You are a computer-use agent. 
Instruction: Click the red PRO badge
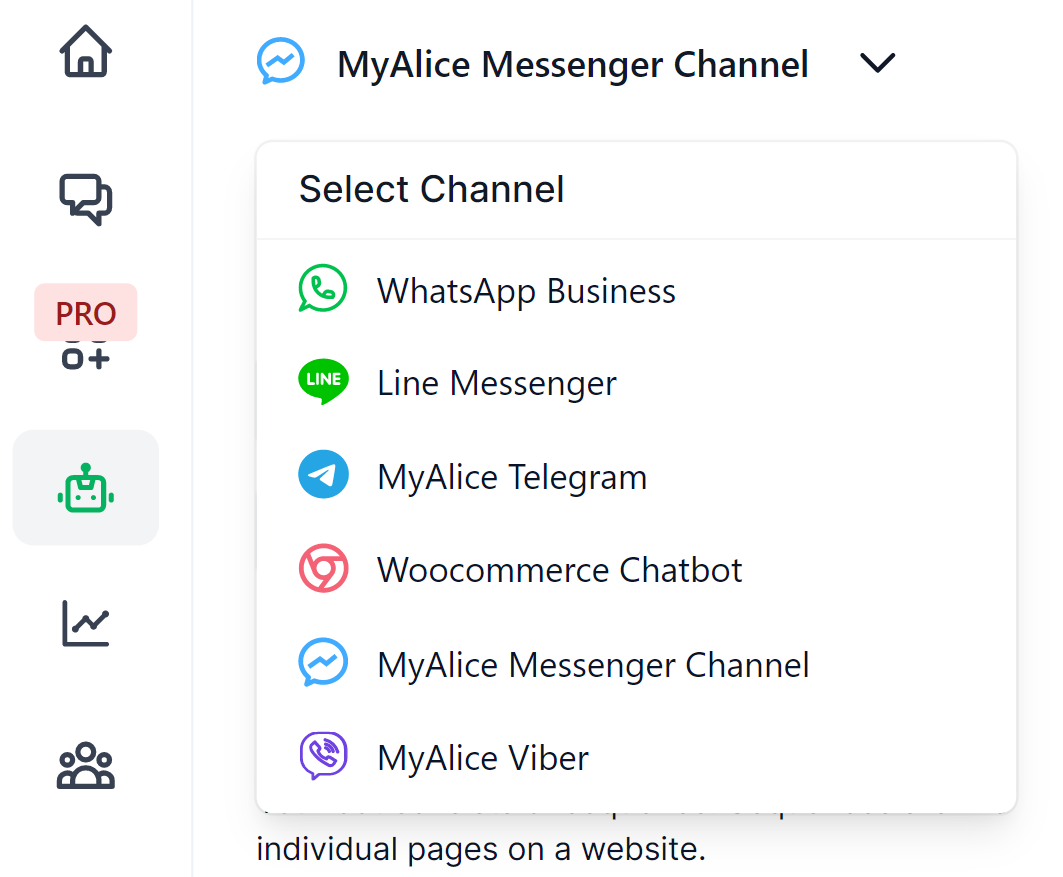[x=86, y=313]
